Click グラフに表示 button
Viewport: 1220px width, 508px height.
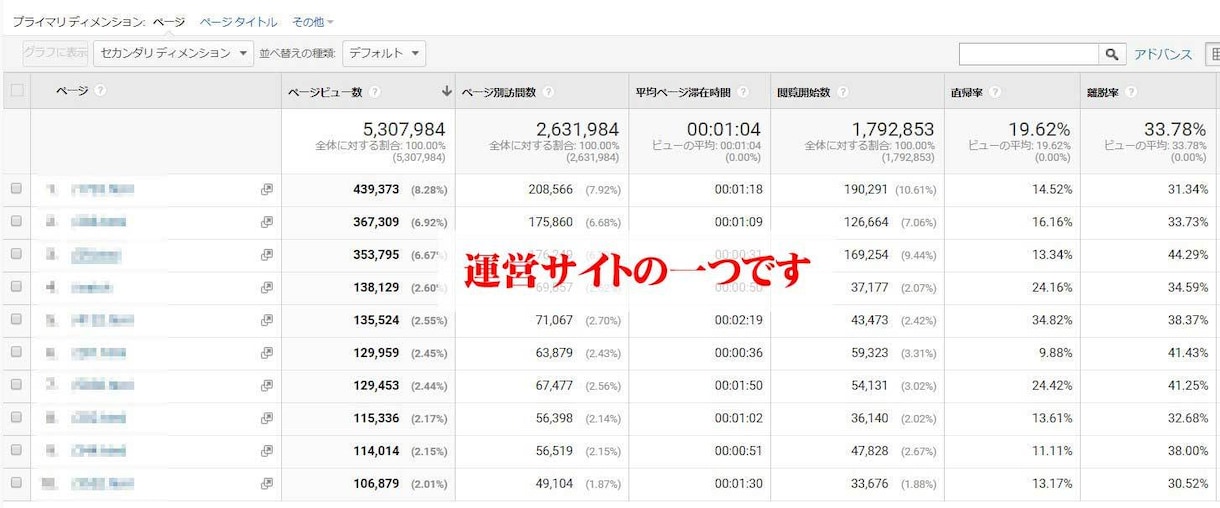point(56,53)
